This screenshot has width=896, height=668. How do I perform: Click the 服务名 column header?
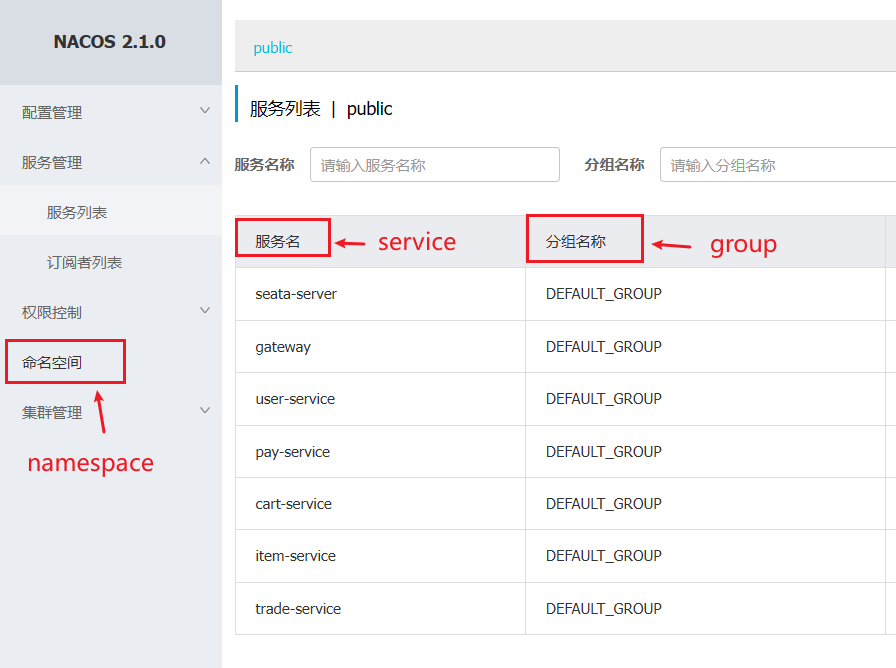[278, 242]
